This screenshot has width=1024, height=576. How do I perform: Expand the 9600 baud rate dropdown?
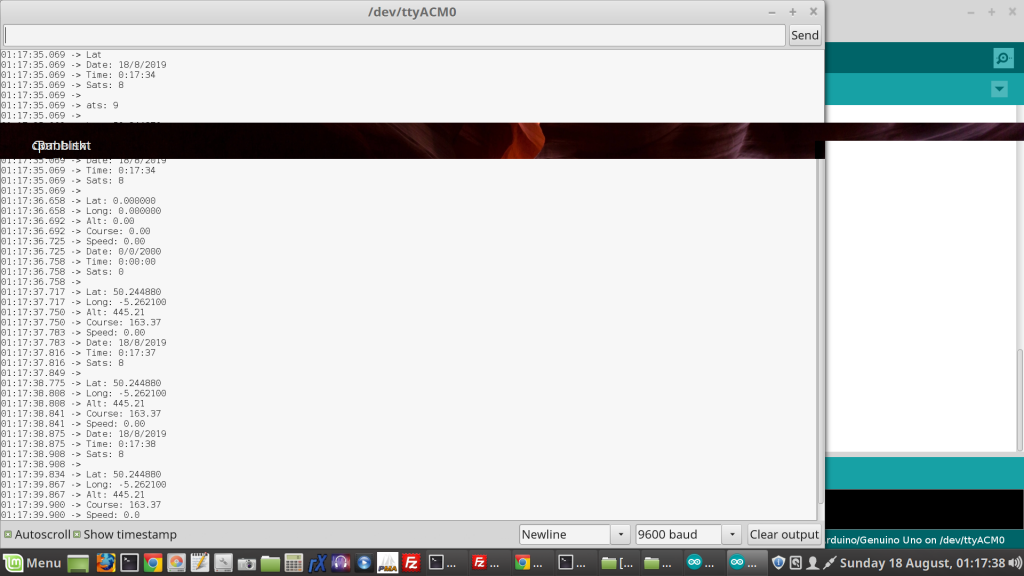(x=688, y=535)
